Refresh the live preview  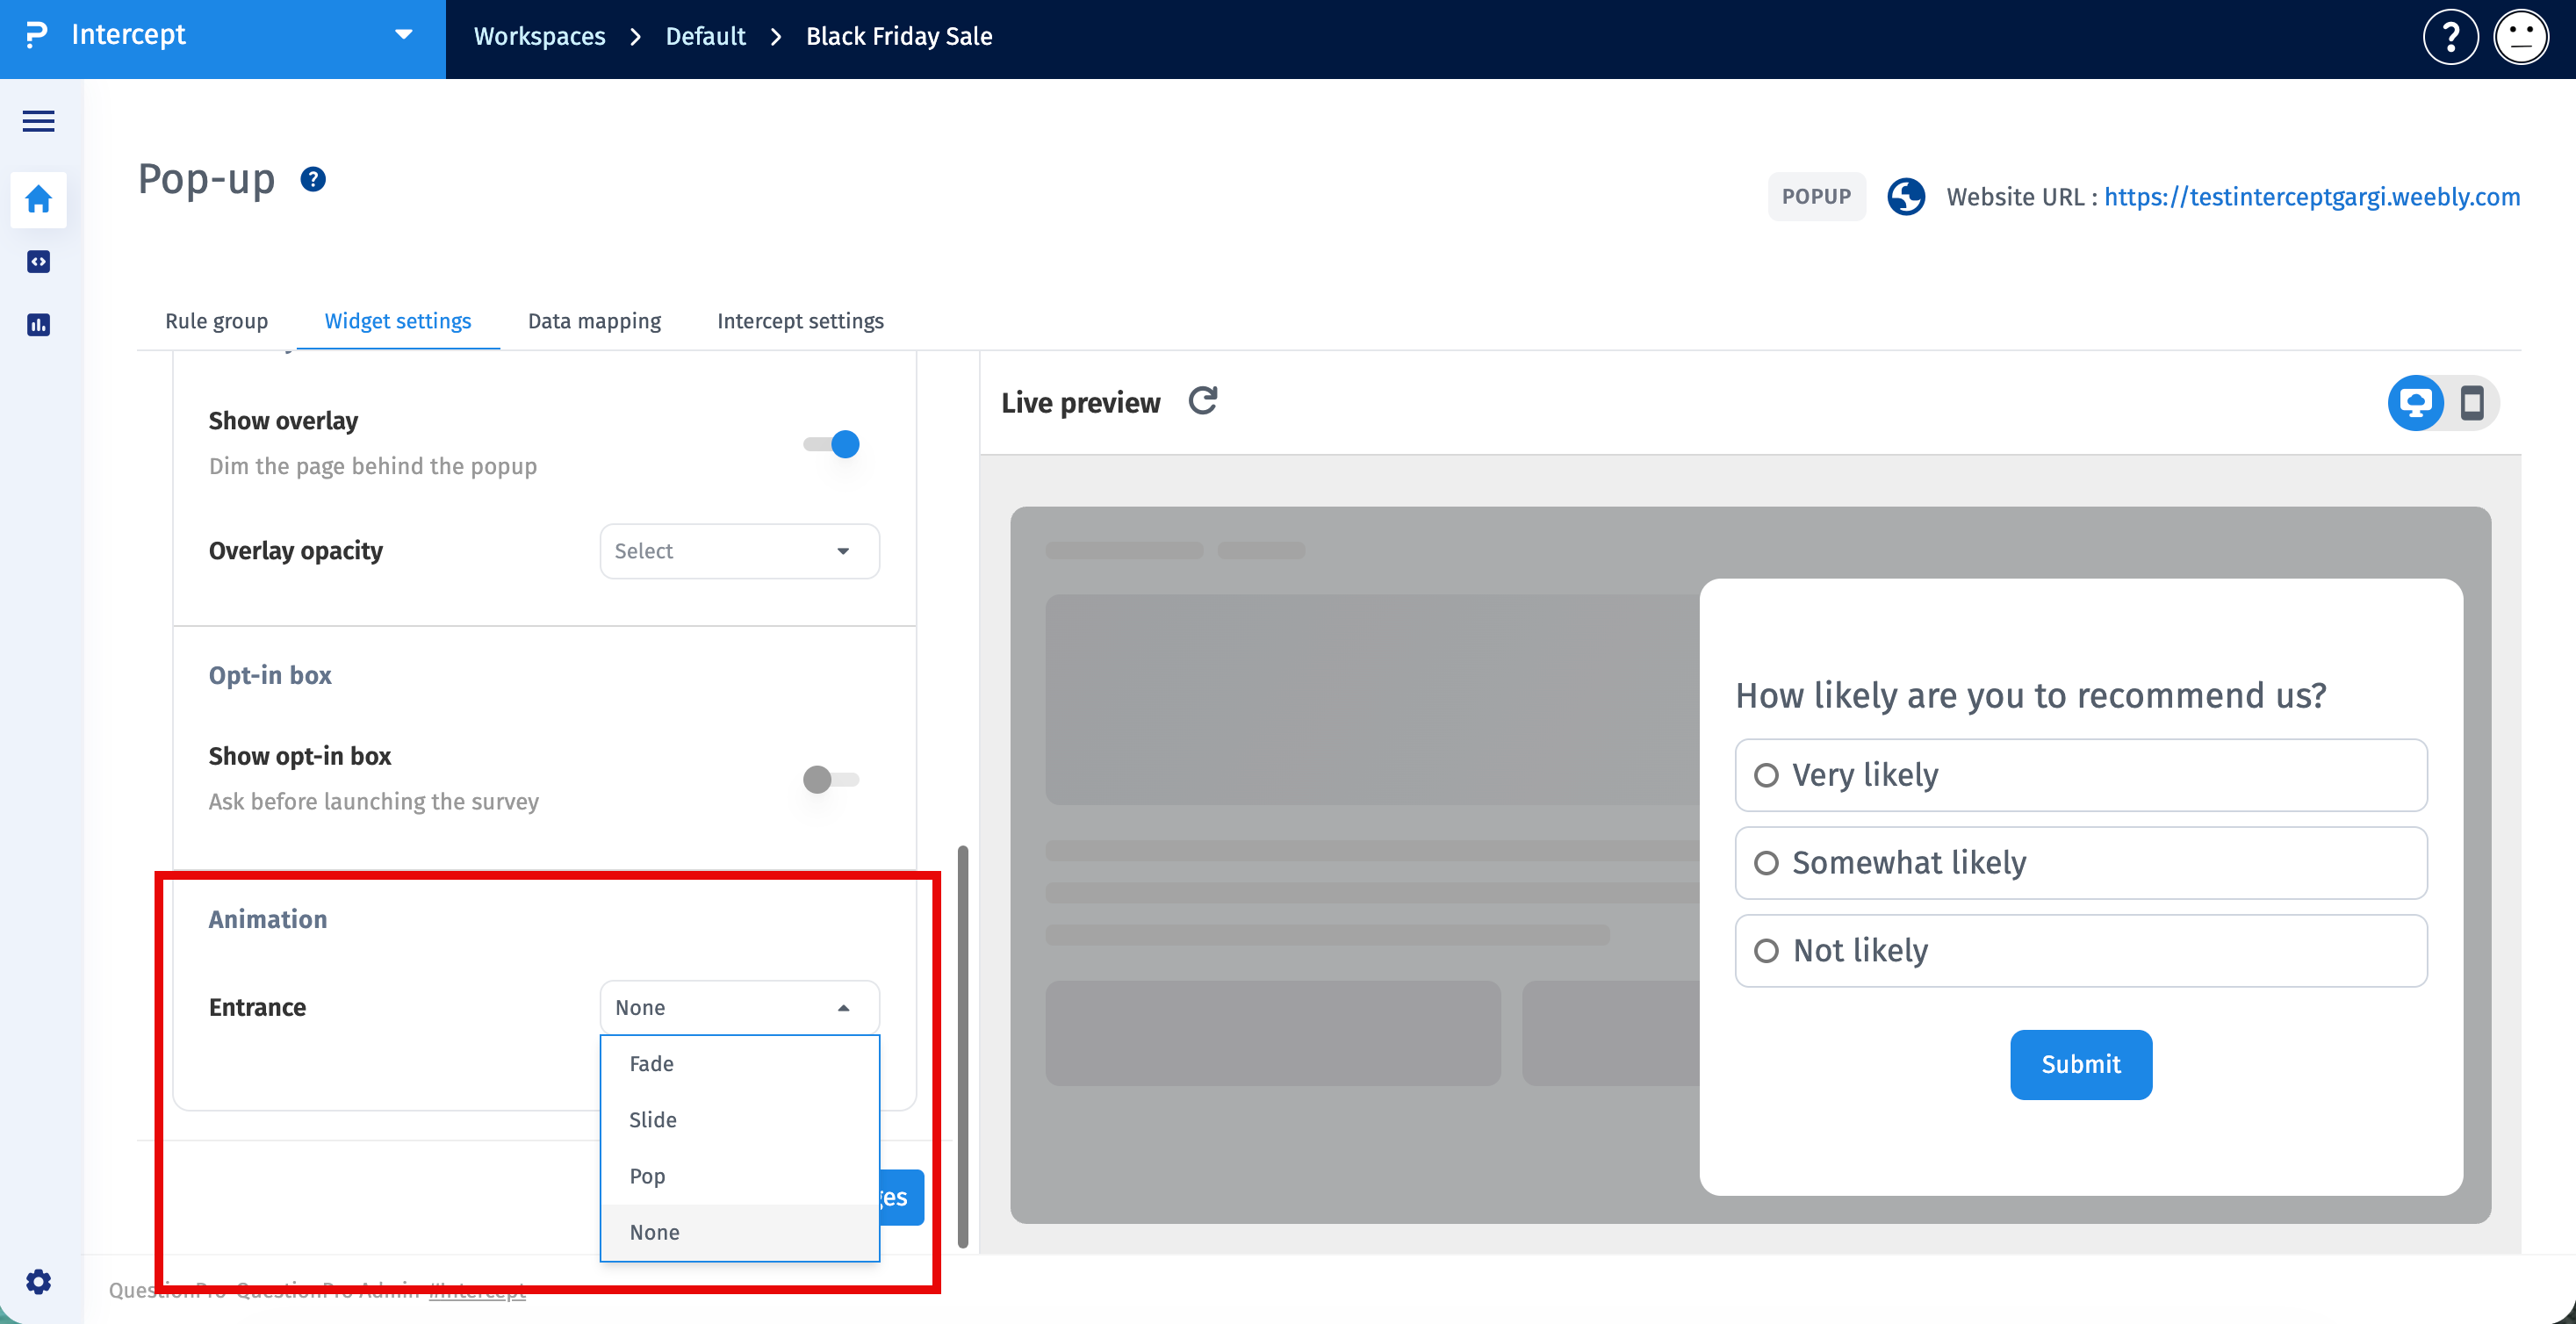(x=1202, y=401)
